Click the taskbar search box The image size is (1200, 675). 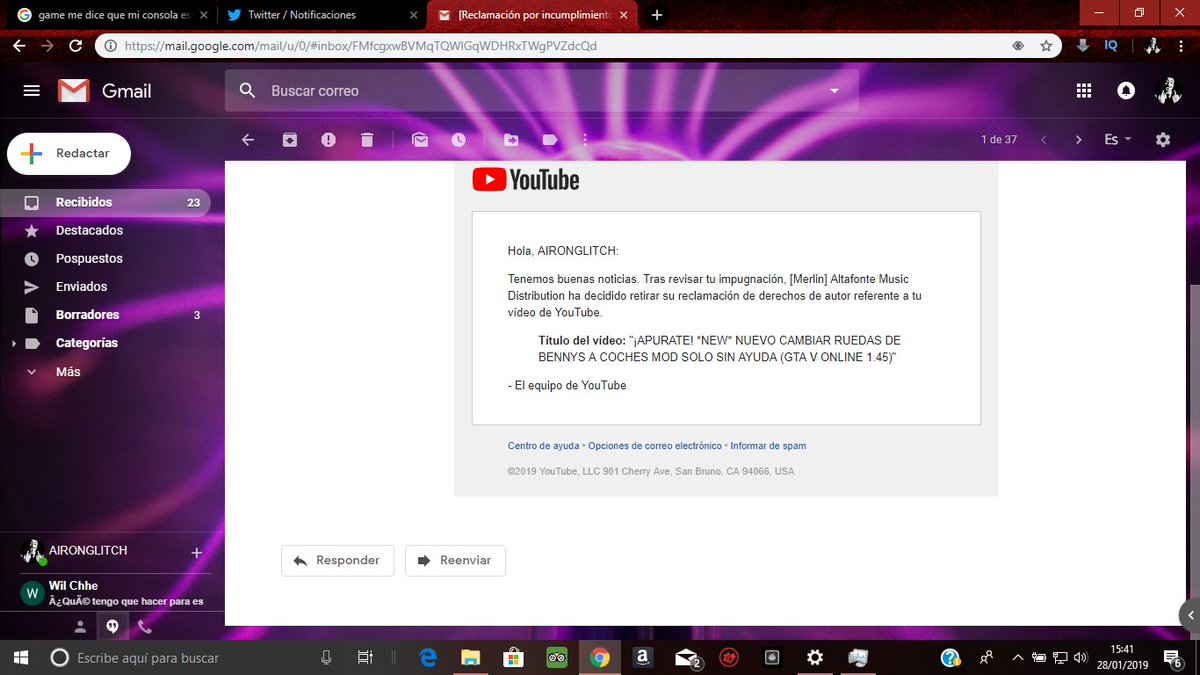pyautogui.click(x=193, y=658)
